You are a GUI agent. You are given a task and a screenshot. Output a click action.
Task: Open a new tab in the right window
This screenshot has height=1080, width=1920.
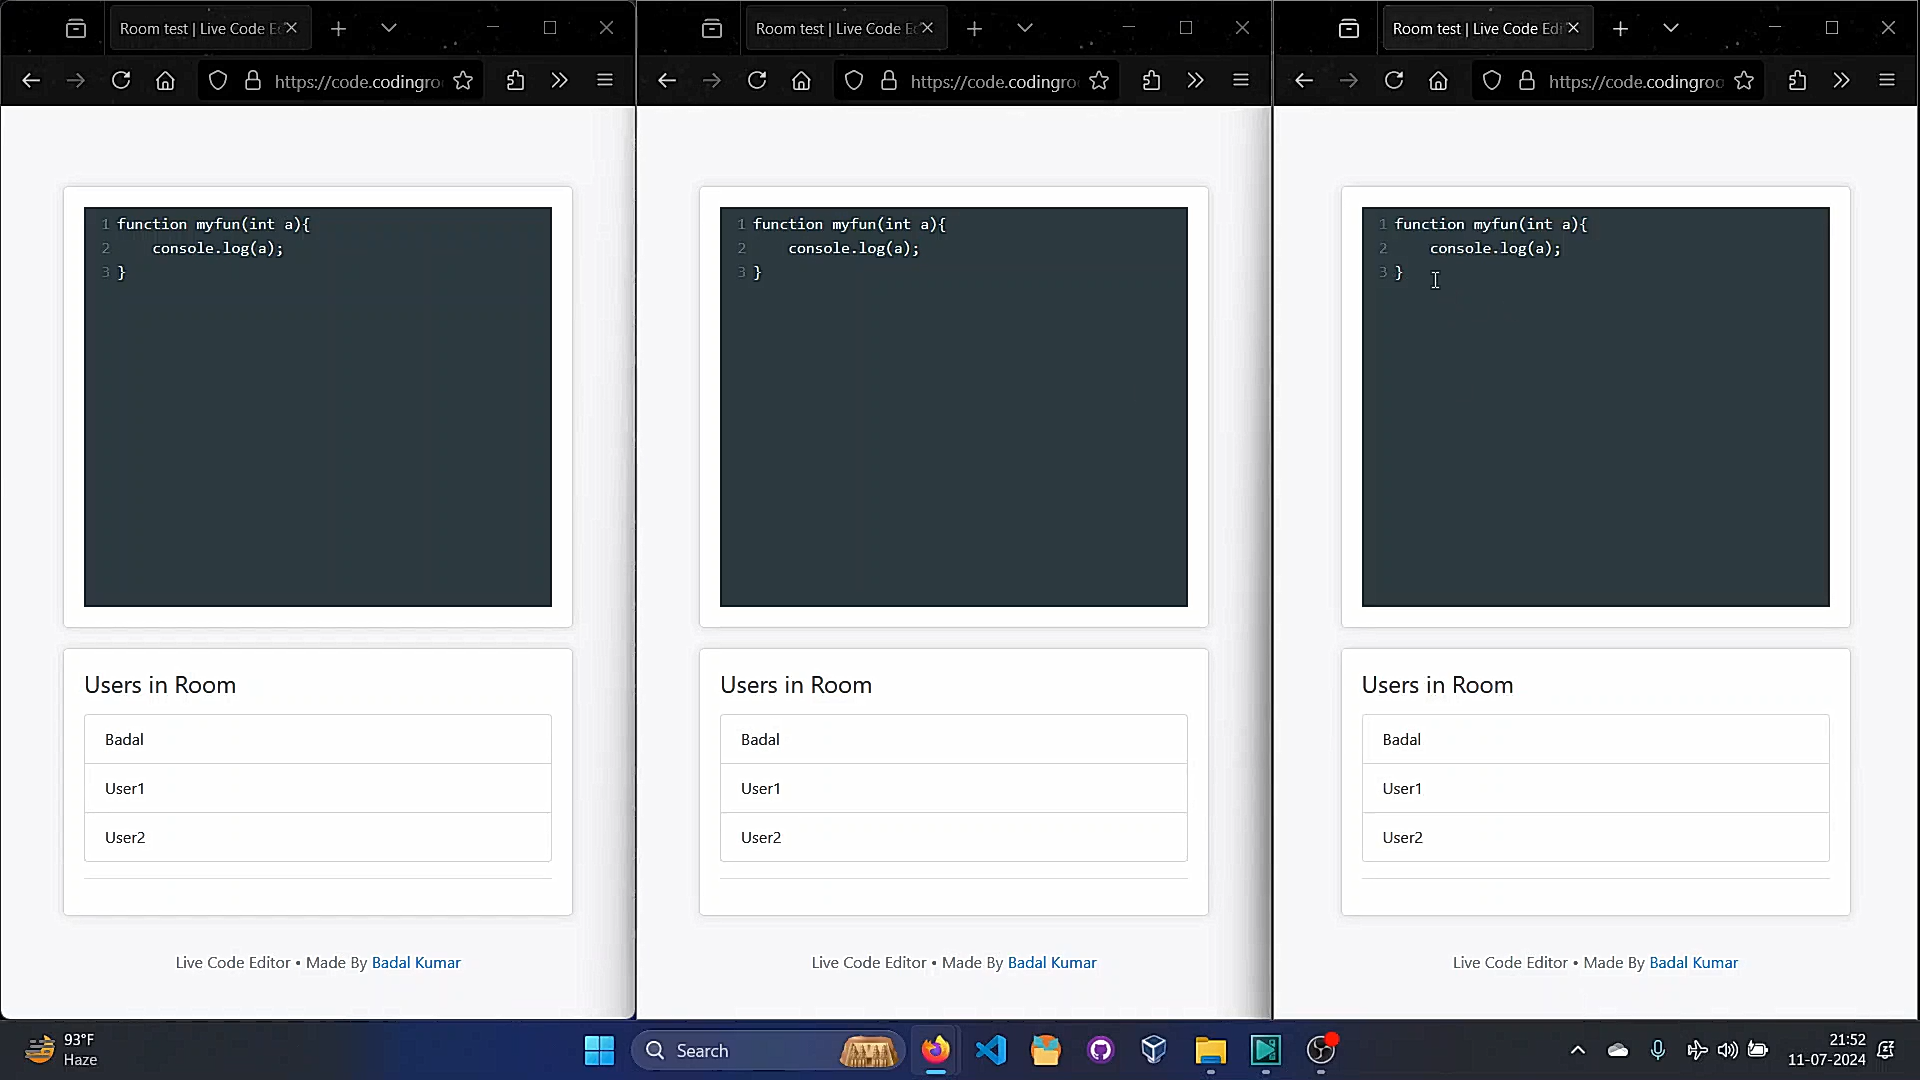point(1621,28)
